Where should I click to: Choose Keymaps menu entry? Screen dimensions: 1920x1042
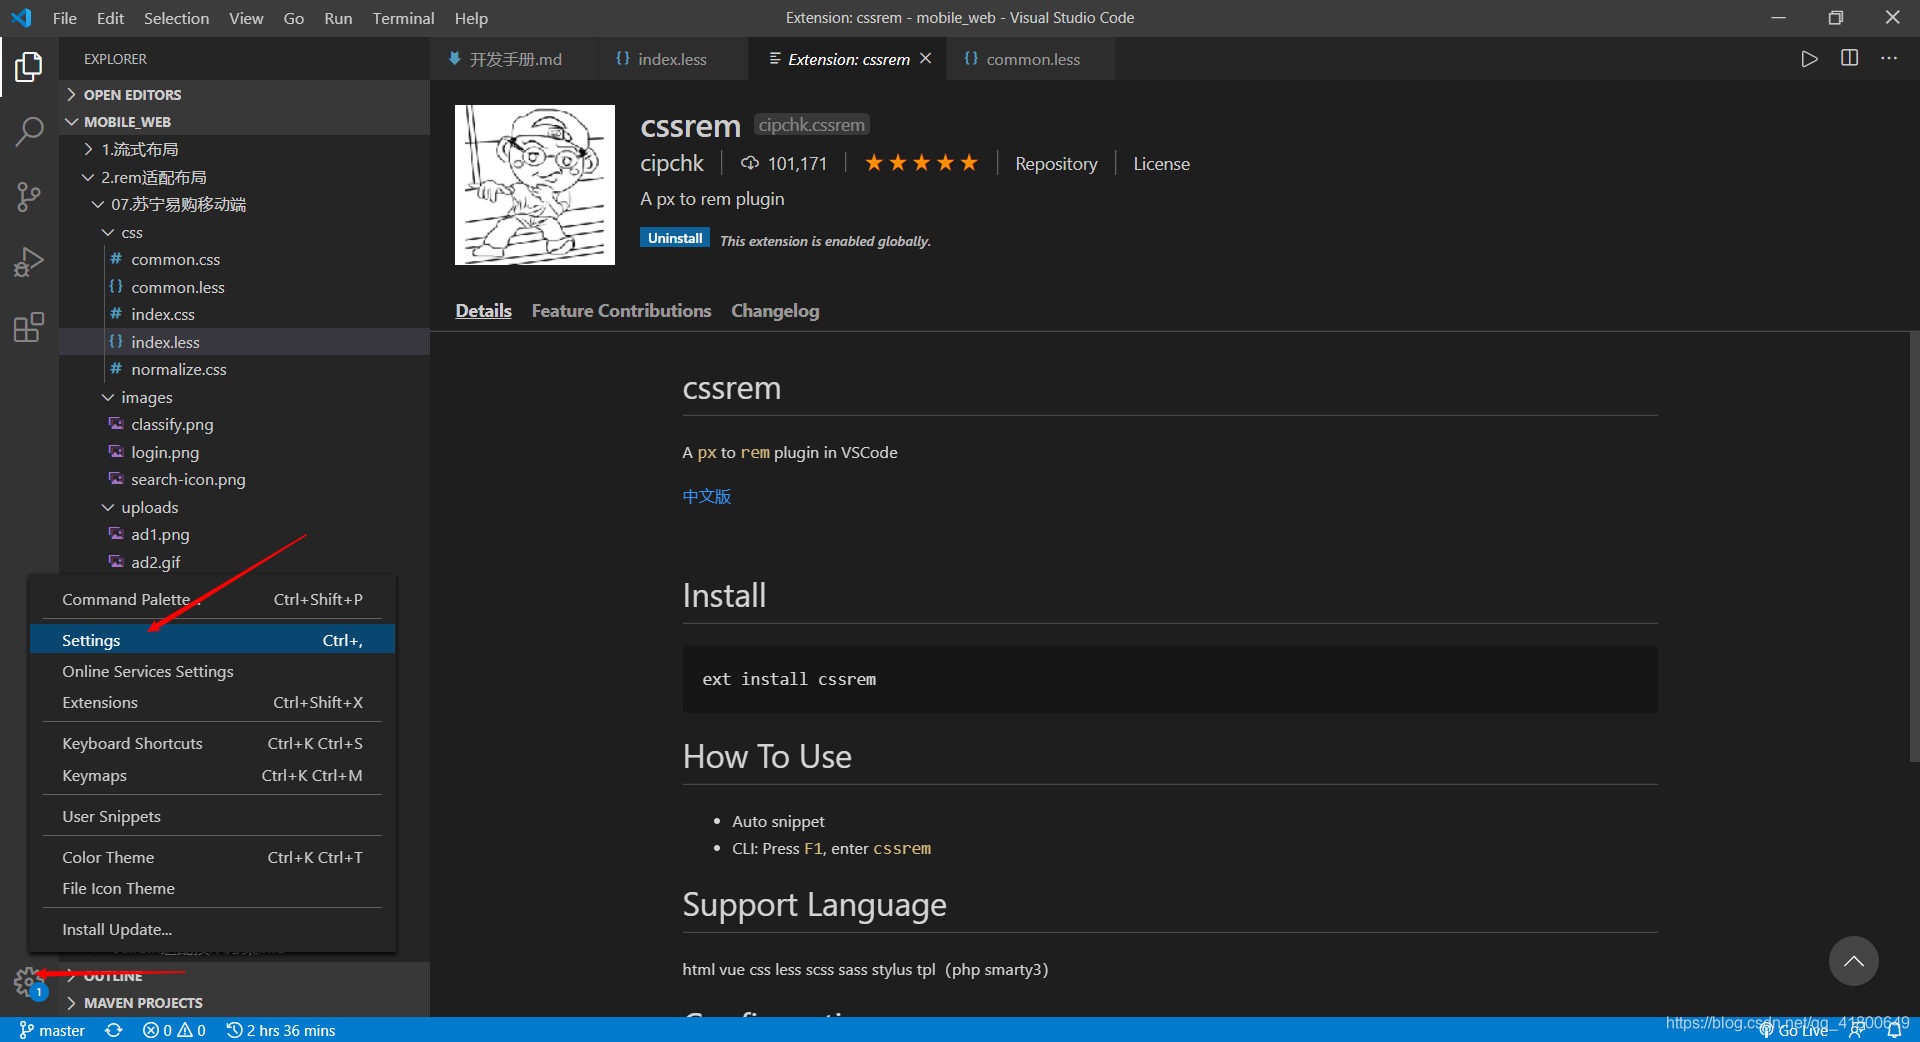click(x=212, y=775)
